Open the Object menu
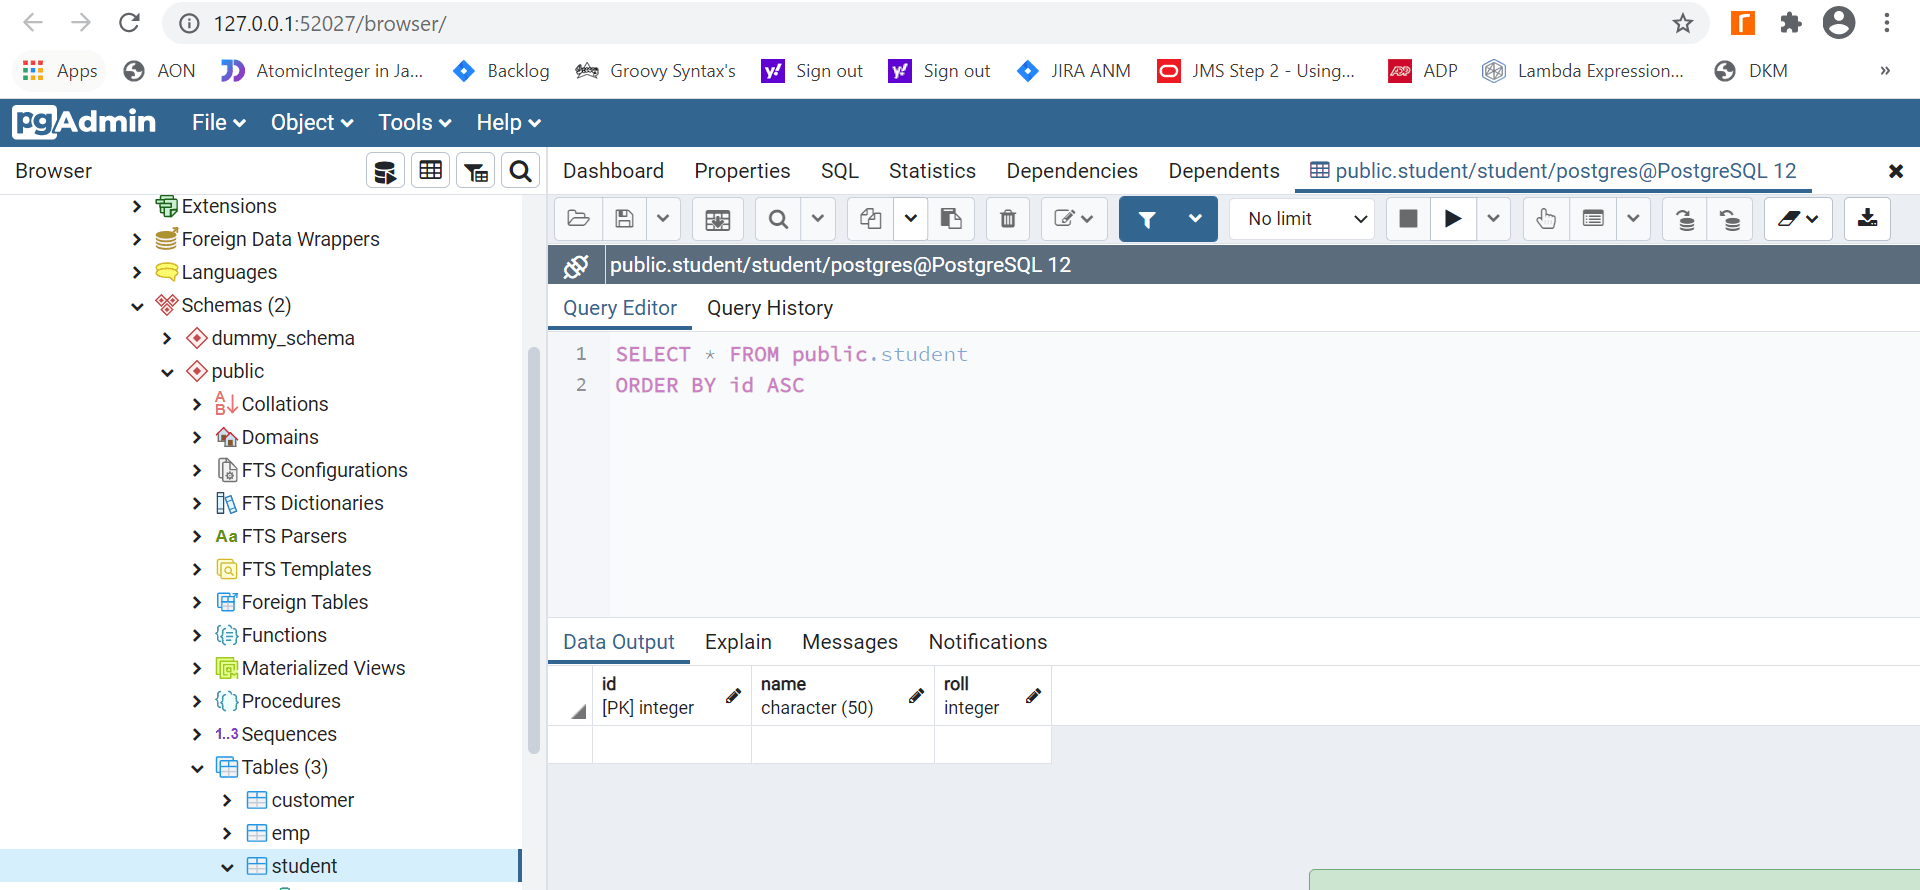 click(312, 122)
